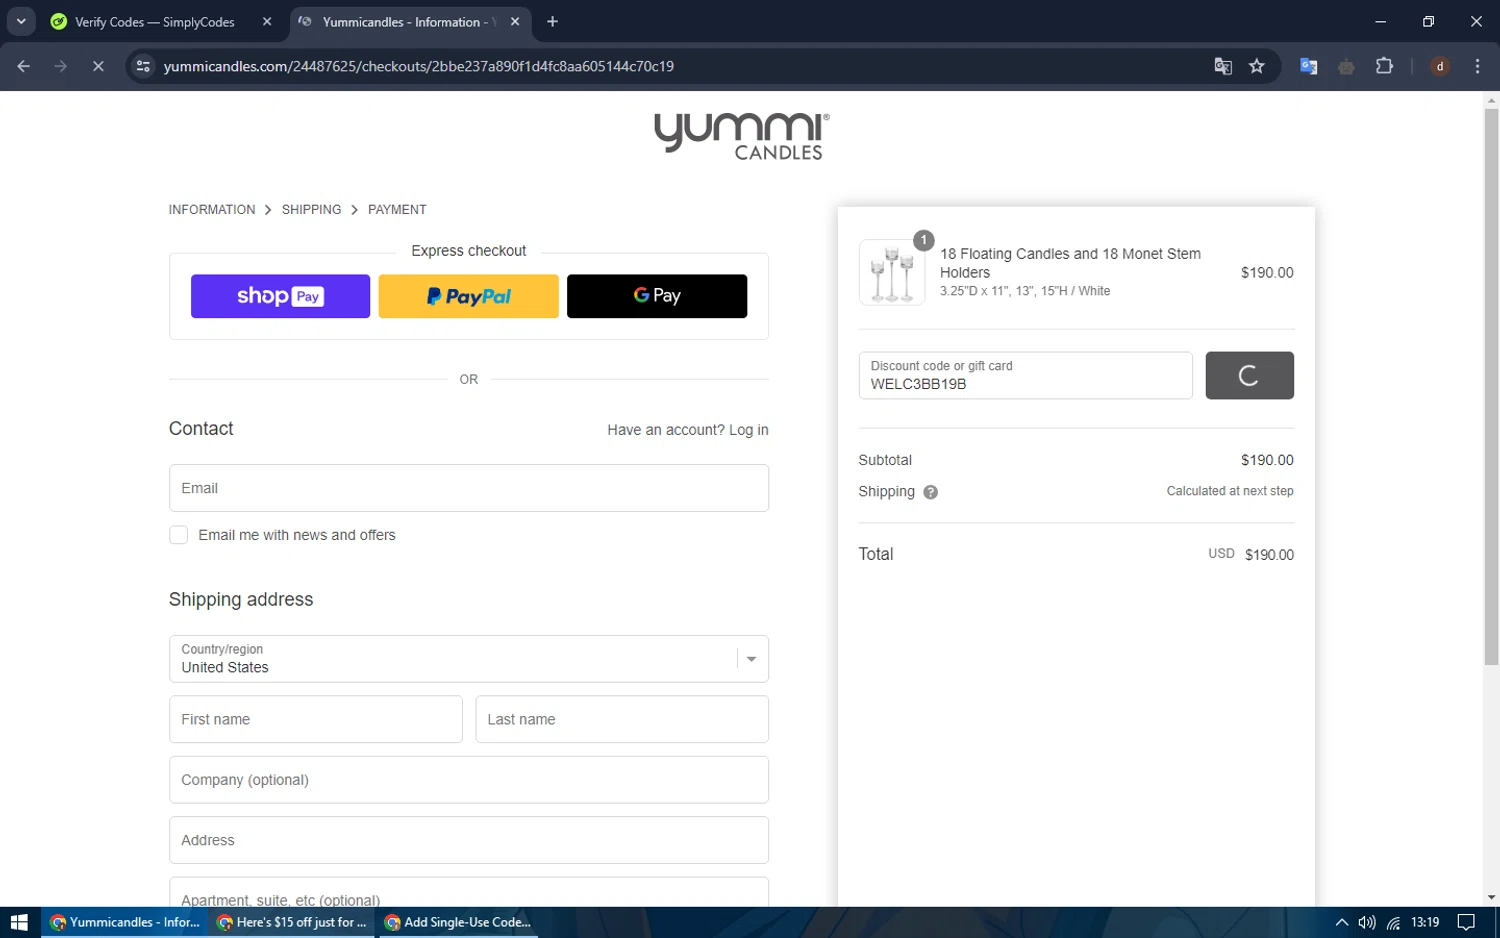Check out with the PayPal button
1500x938 pixels.
[x=468, y=296]
